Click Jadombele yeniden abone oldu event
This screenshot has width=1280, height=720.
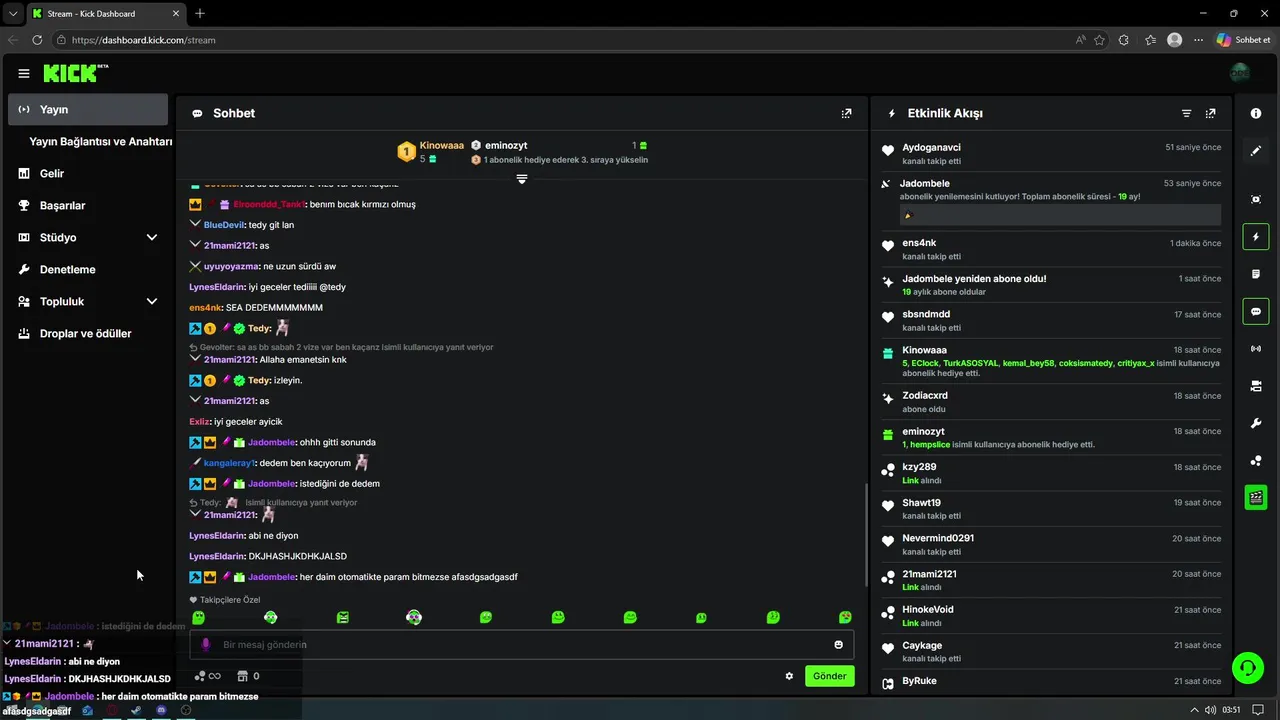click(x=1052, y=284)
